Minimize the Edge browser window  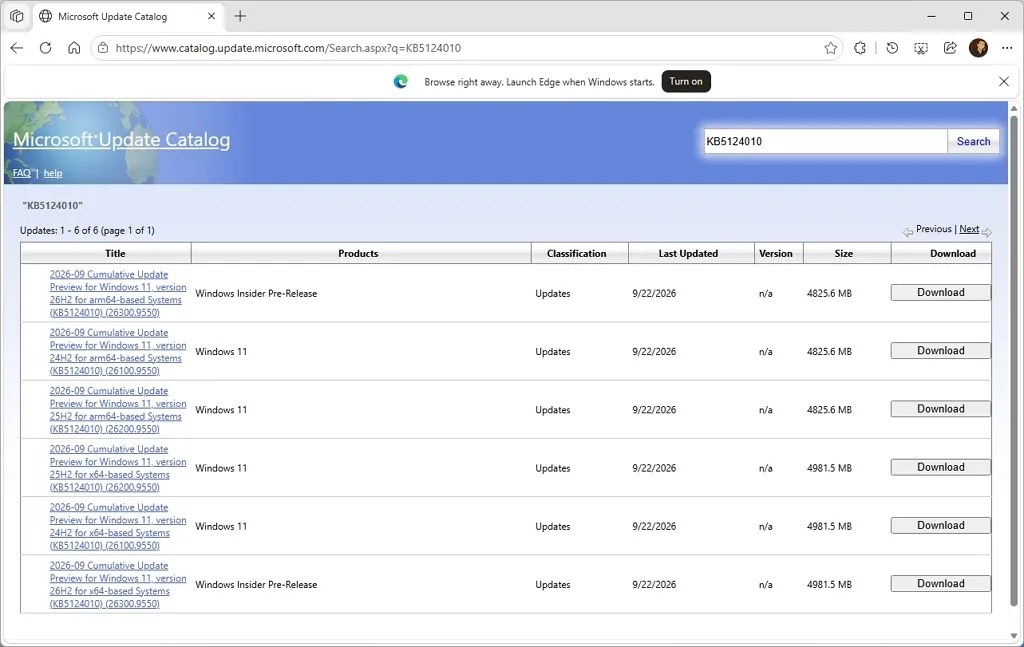point(931,16)
